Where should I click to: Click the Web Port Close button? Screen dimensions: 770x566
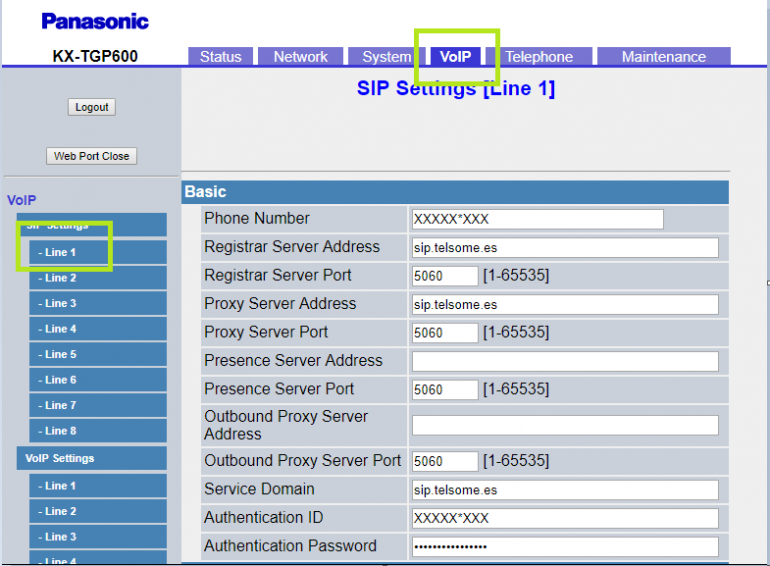pos(91,156)
